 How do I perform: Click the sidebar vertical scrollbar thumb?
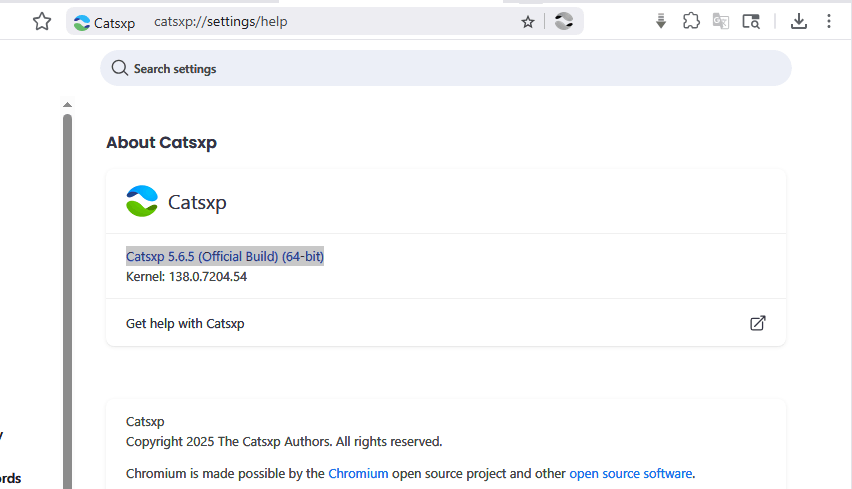[67, 302]
